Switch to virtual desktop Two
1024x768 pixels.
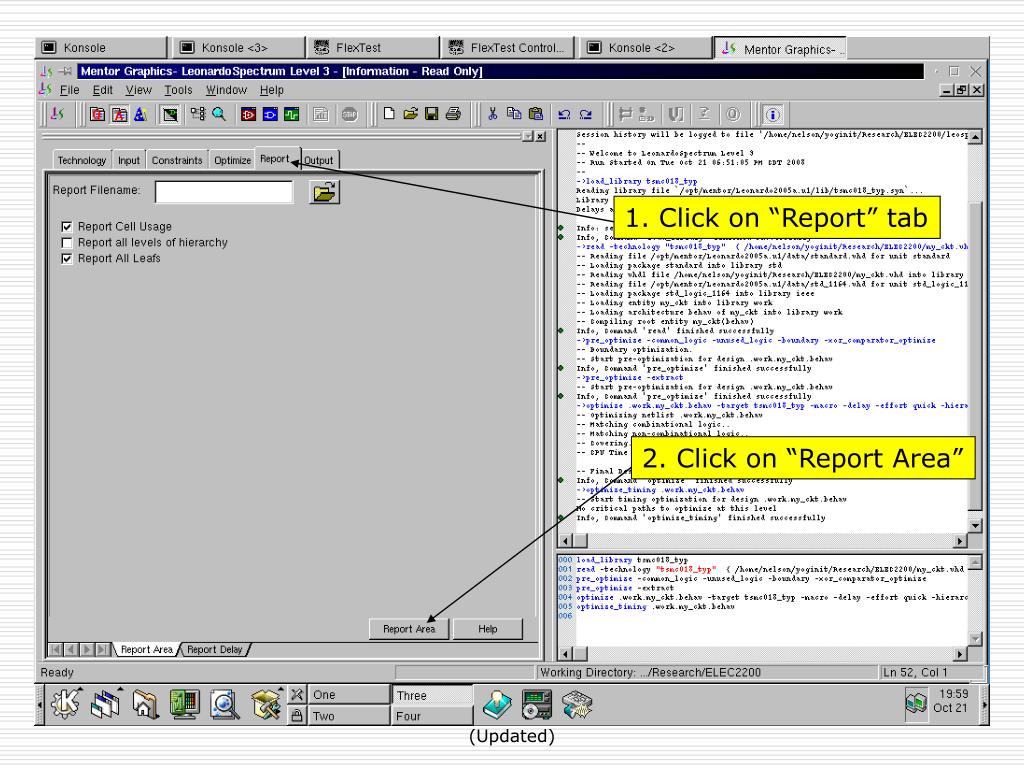[347, 716]
